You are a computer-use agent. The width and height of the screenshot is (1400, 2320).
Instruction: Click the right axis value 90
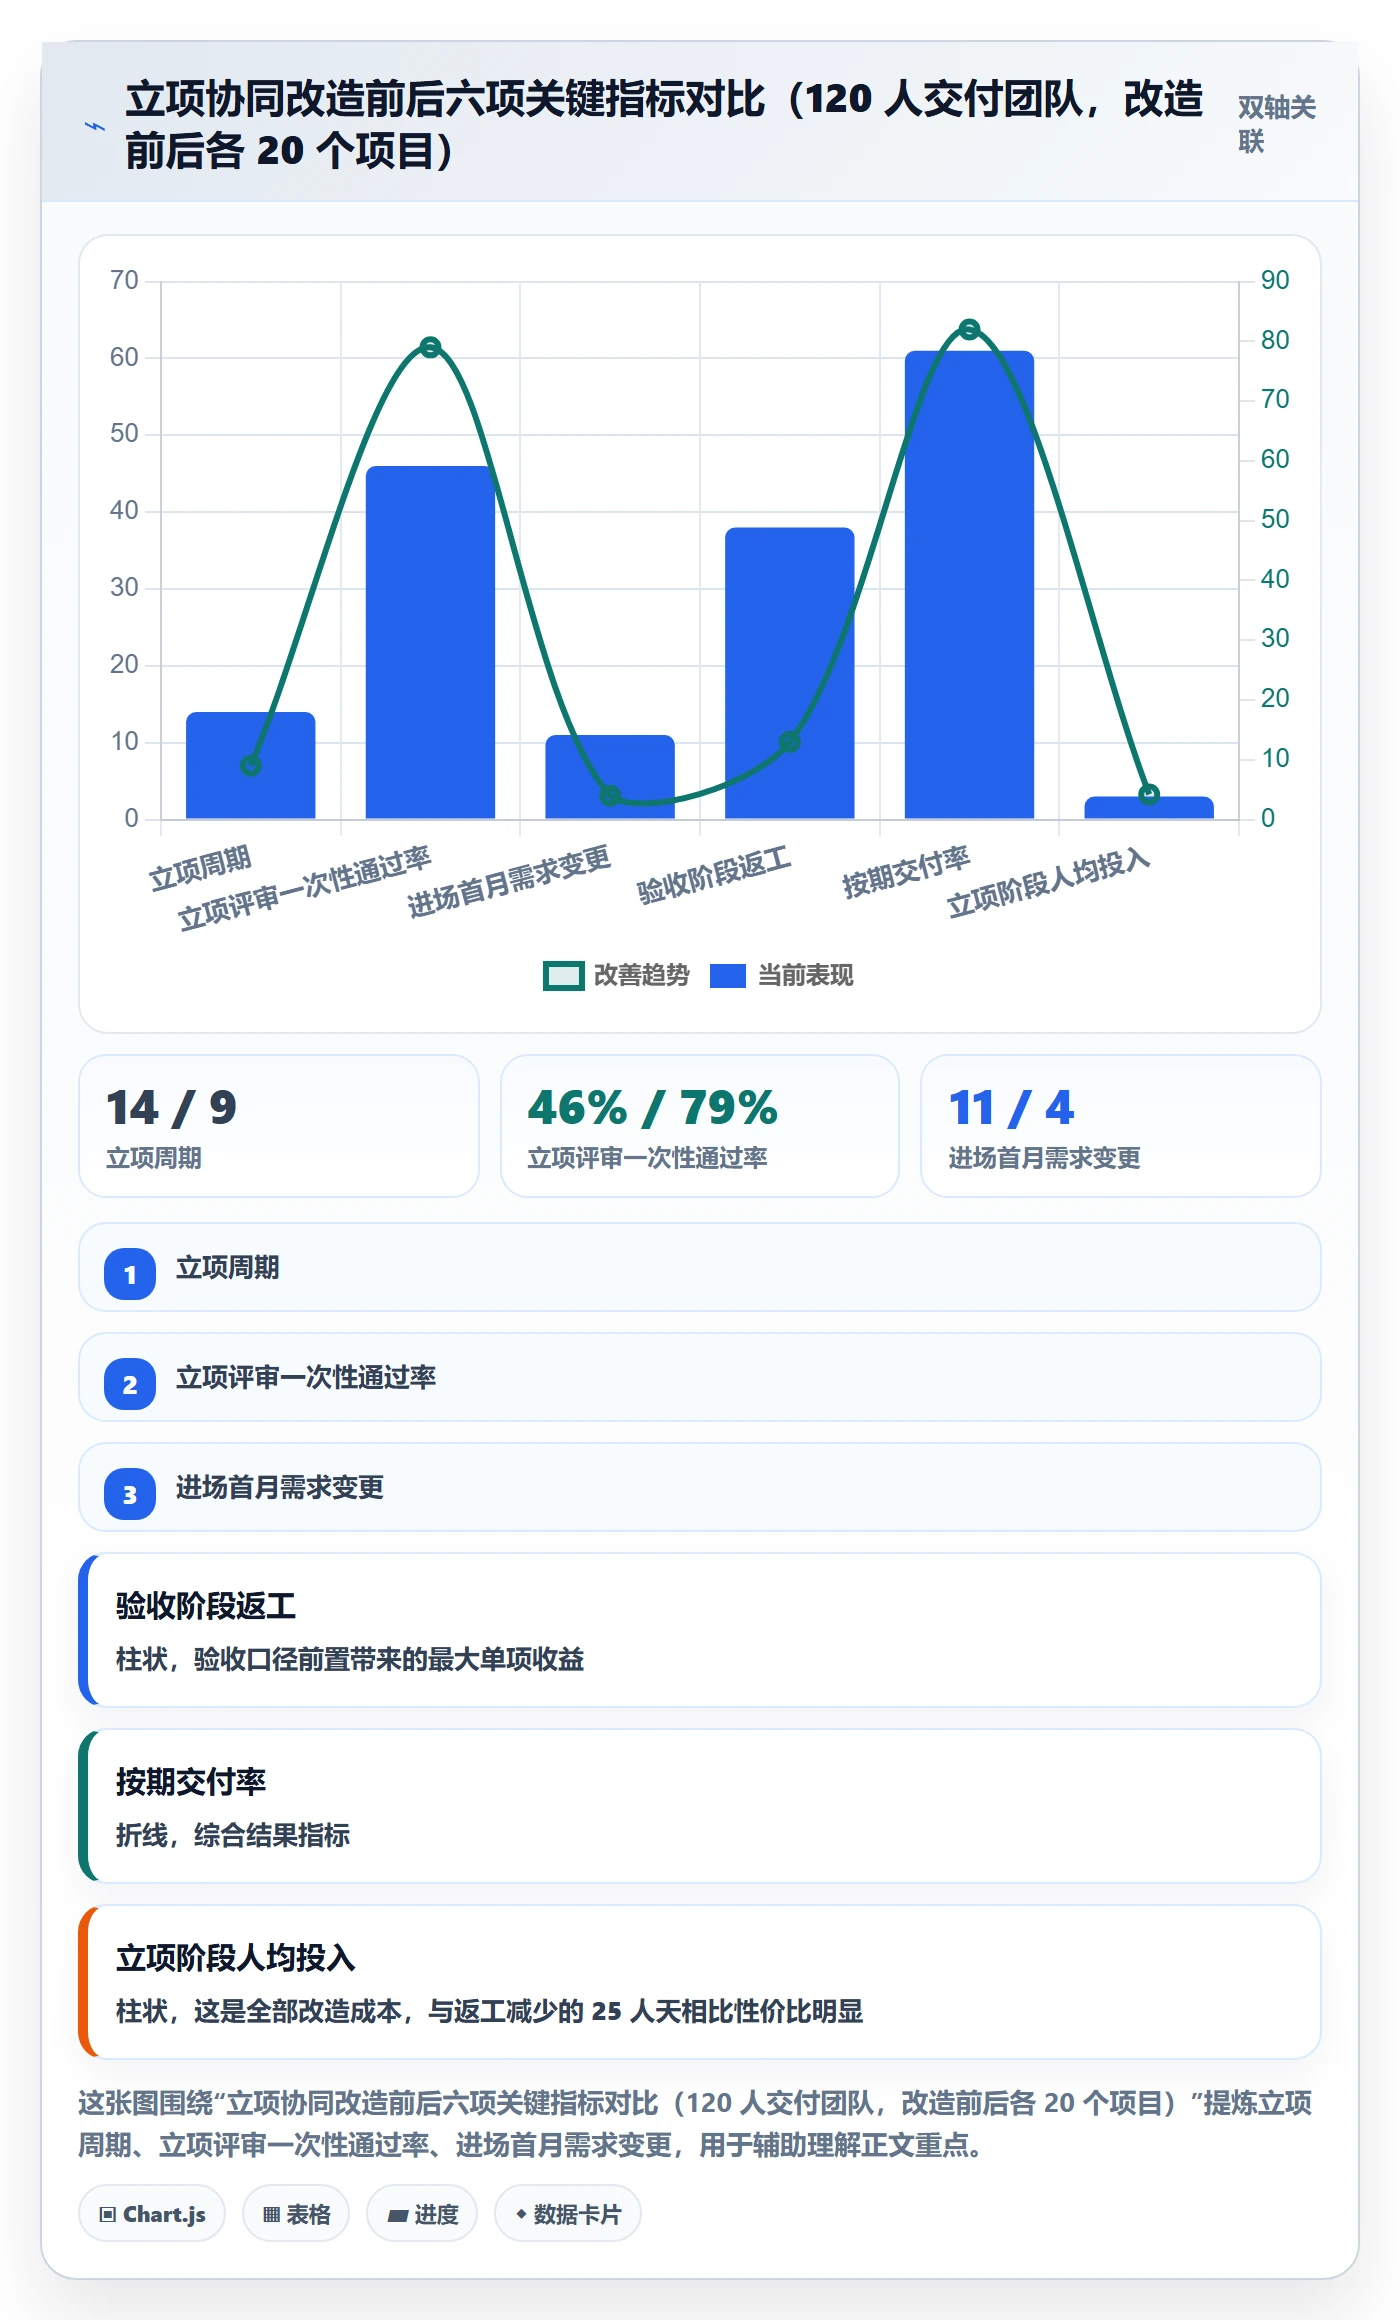pyautogui.click(x=1275, y=280)
